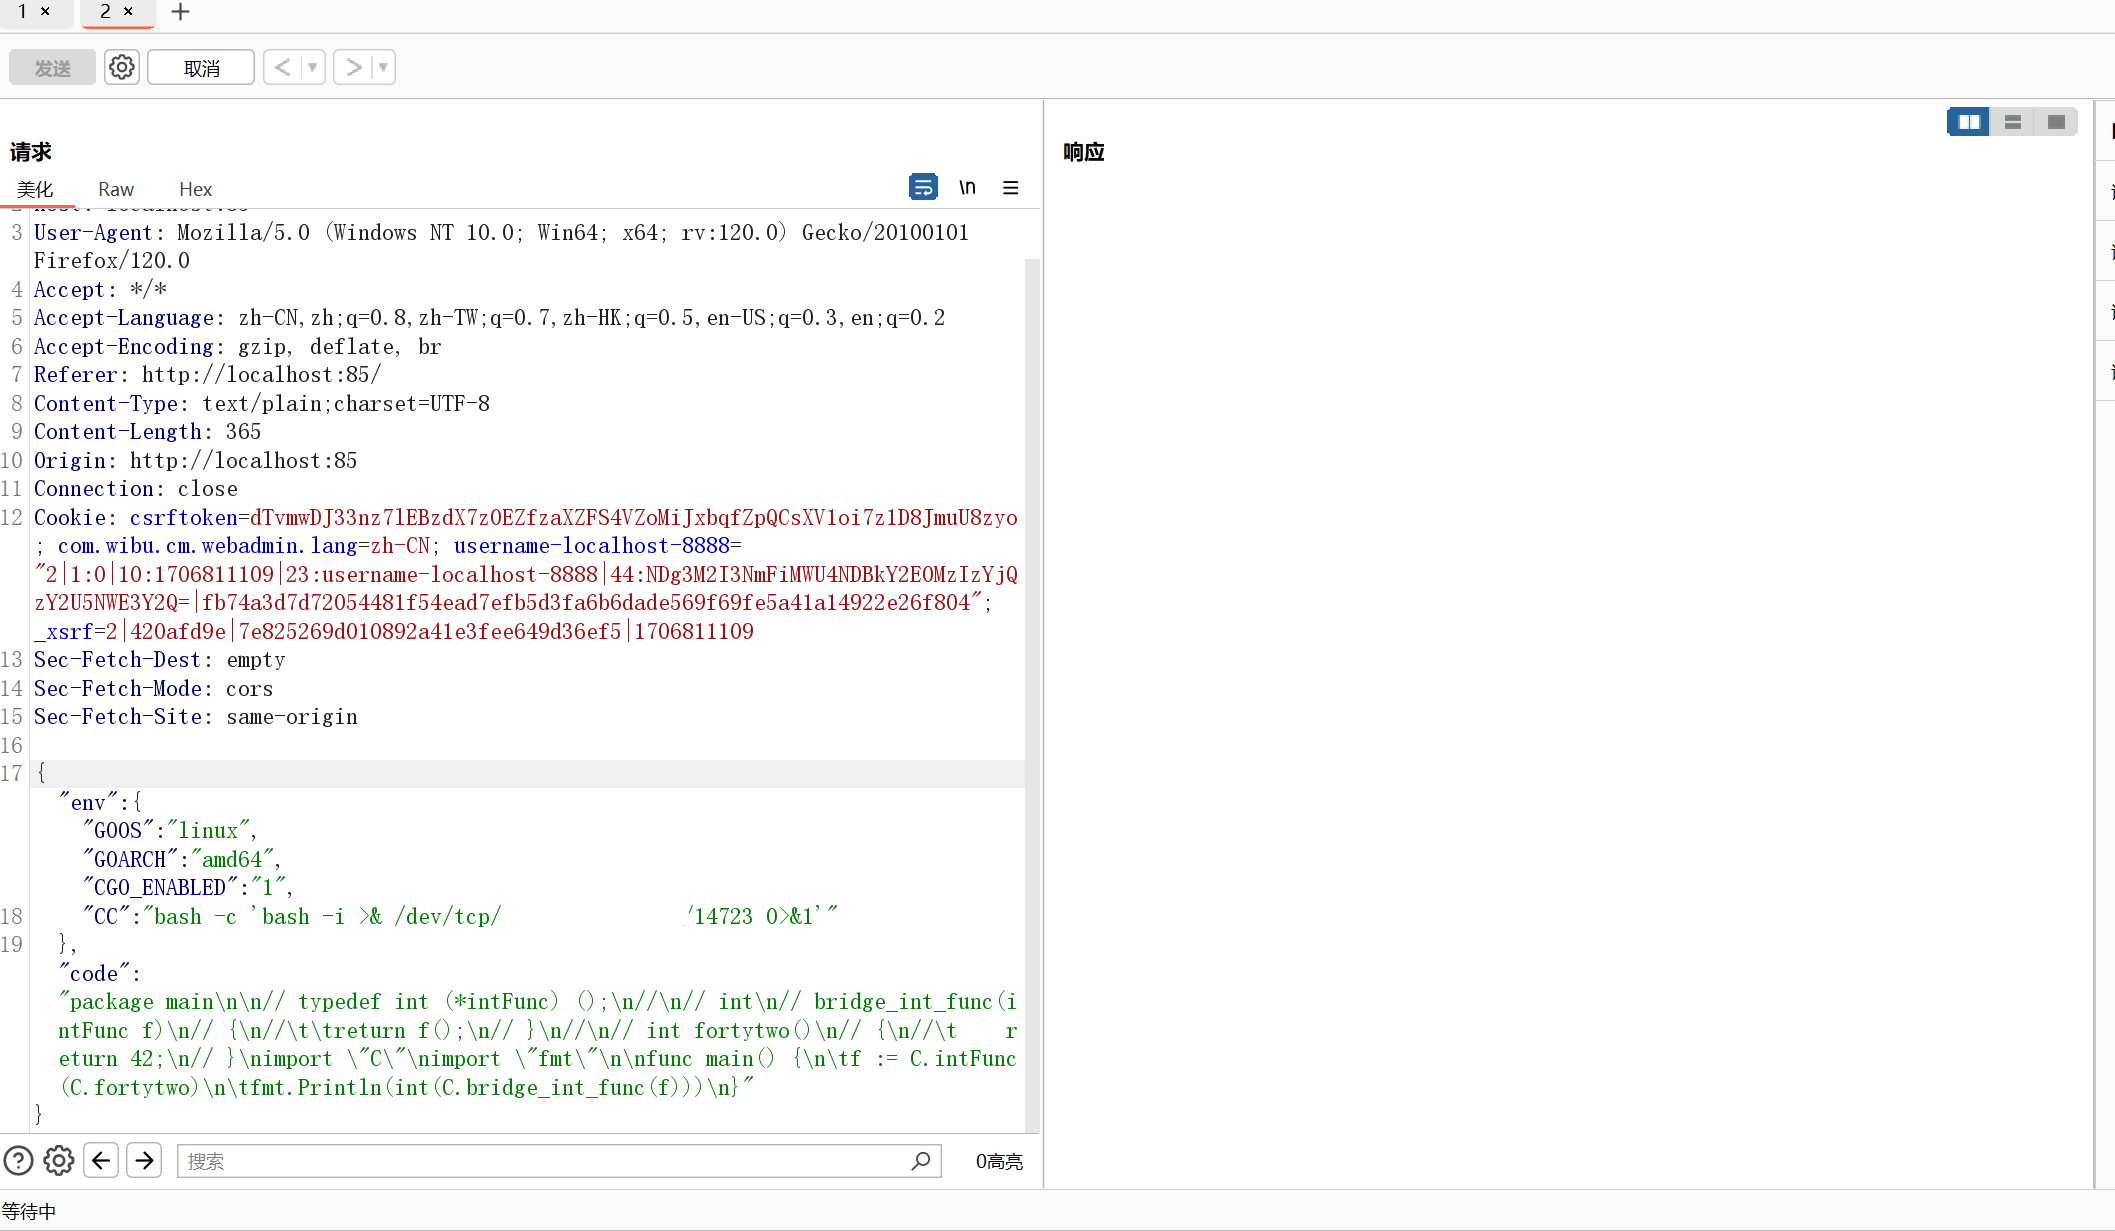
Task: Add a new Repeater tab
Action: coord(180,12)
